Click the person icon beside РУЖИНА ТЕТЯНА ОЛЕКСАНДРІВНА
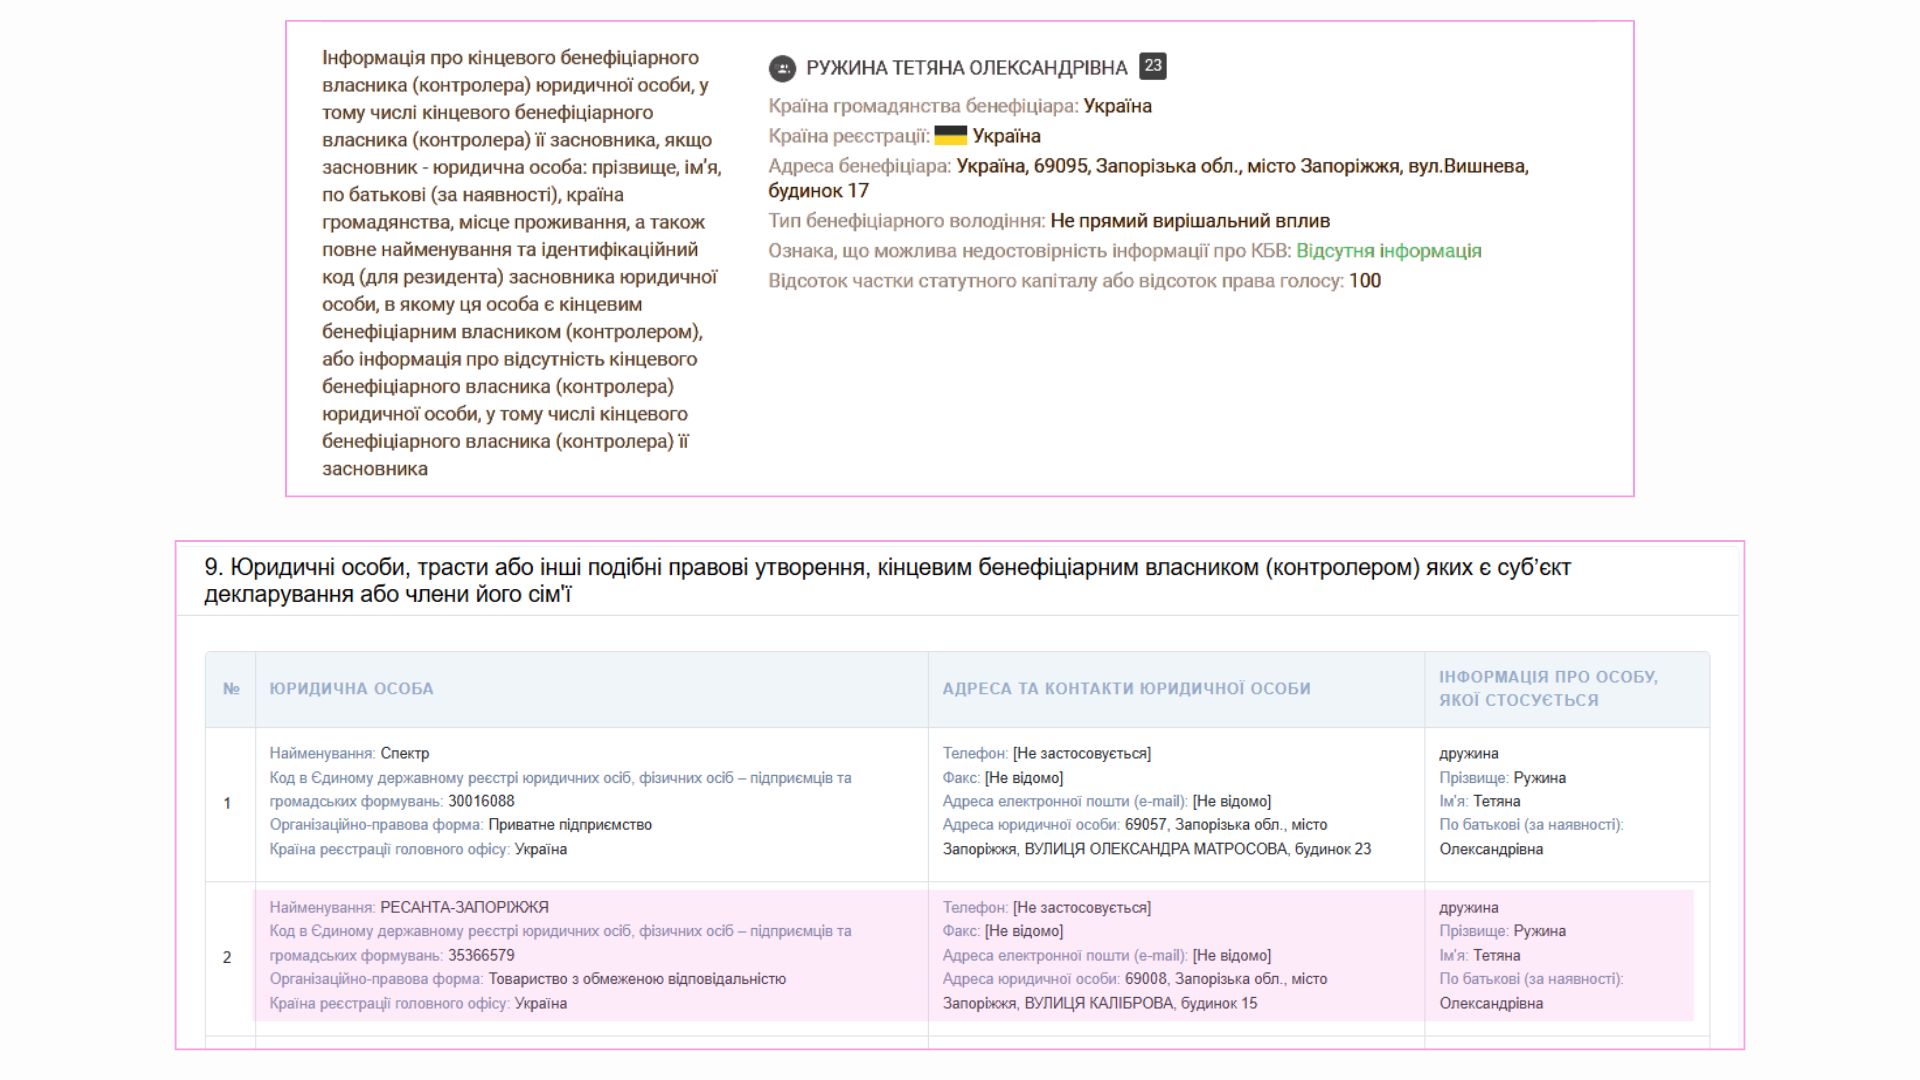1920x1080 pixels. click(782, 68)
